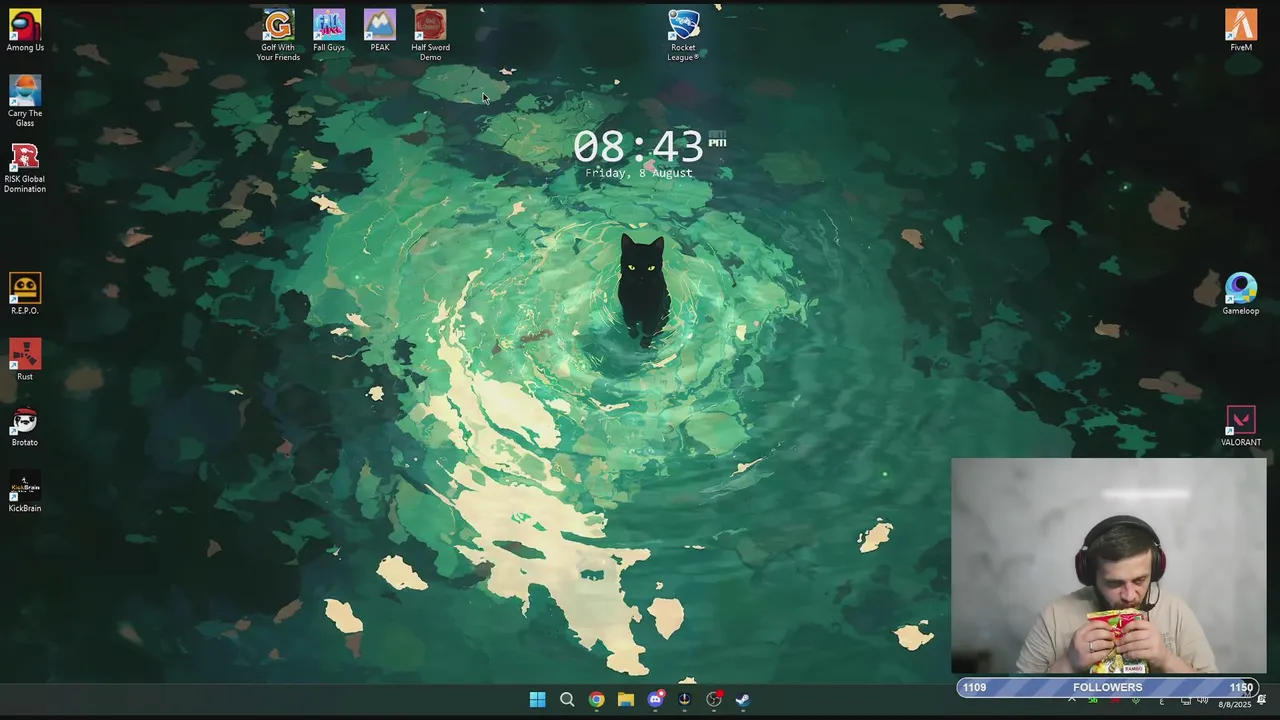Screen dimensions: 1280x720
Task: Launch Google Chrome from the taskbar
Action: click(596, 699)
